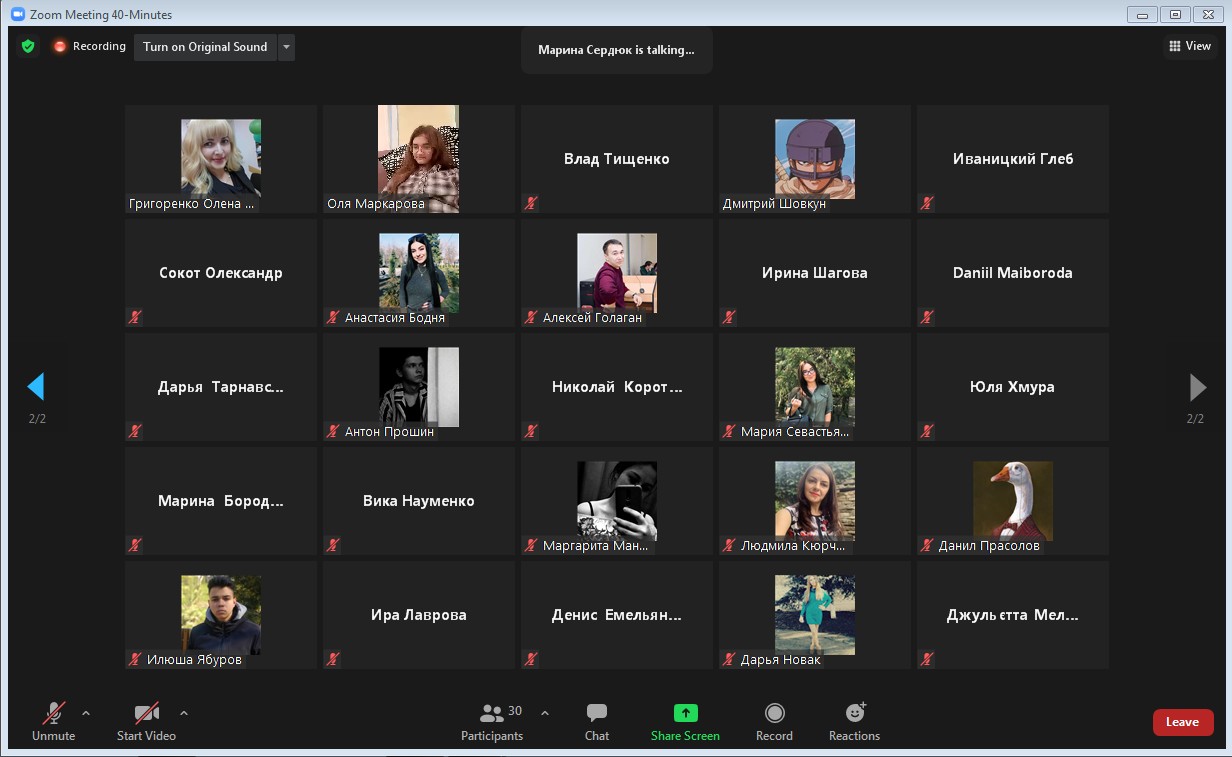Viewport: 1232px width, 757px height.
Task: Leave the meeting
Action: click(x=1182, y=722)
